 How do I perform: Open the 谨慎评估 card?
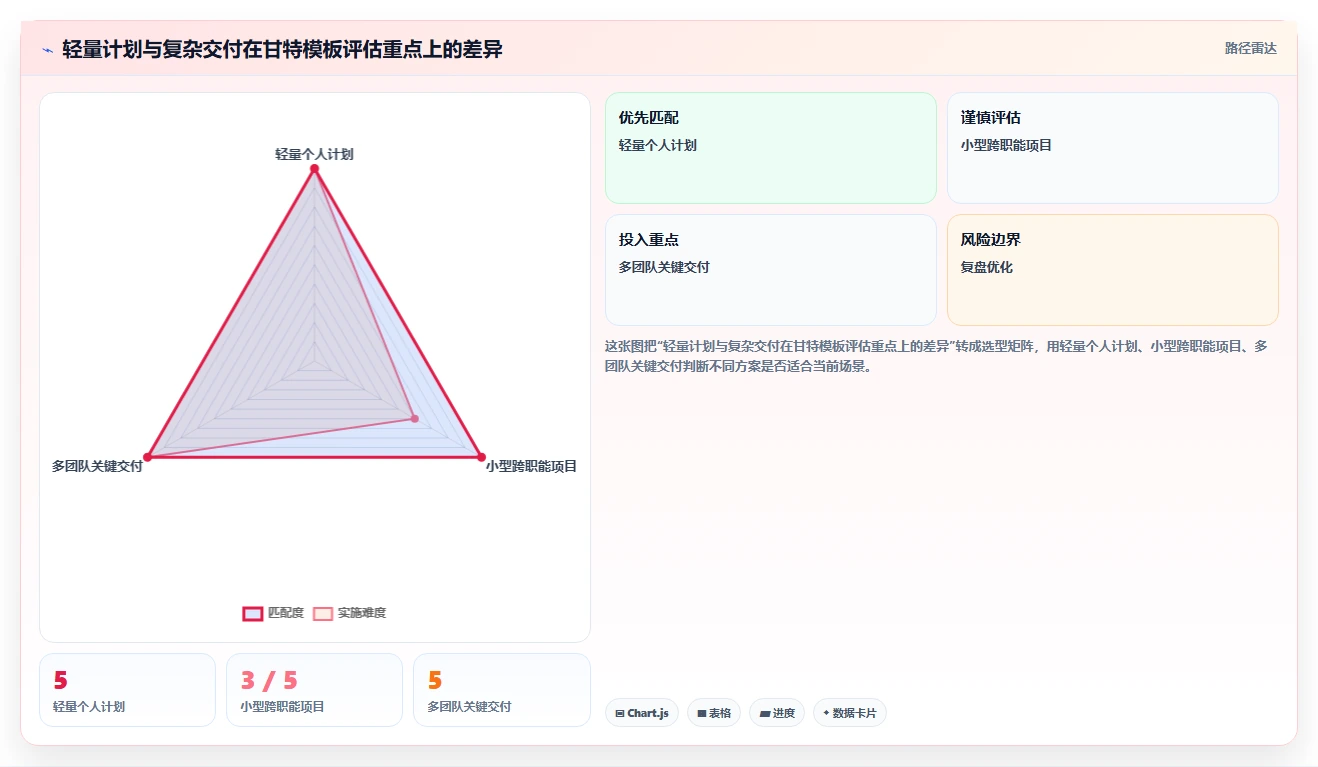tap(1113, 148)
